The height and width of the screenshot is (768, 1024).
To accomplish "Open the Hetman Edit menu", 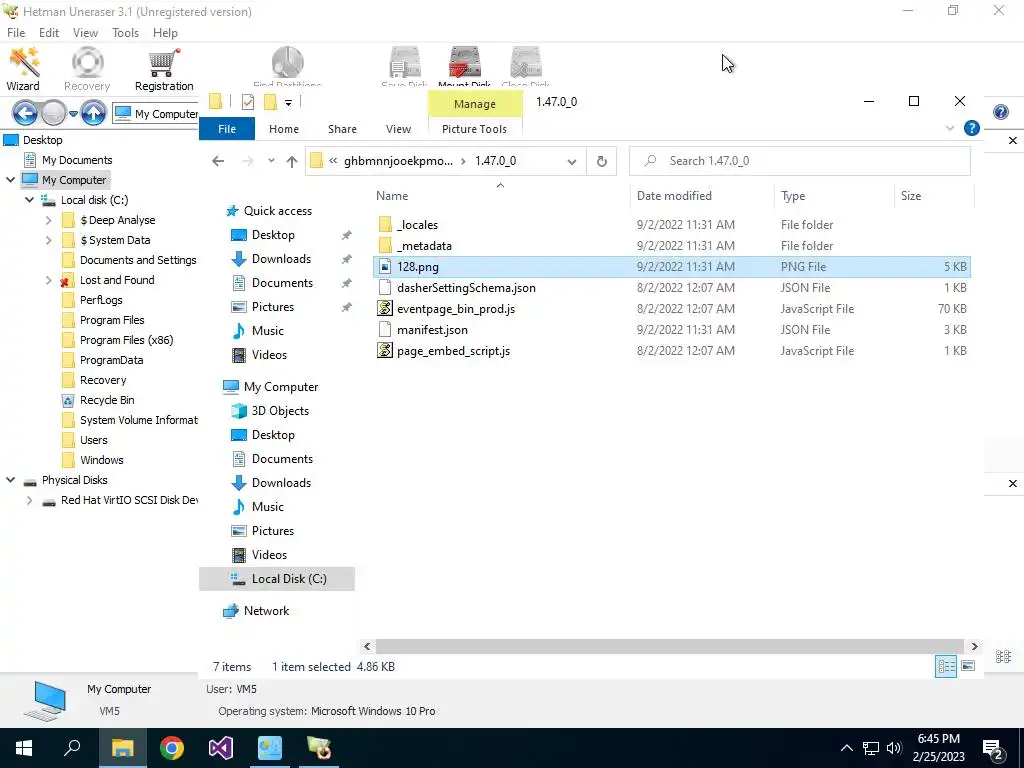I will click(49, 33).
